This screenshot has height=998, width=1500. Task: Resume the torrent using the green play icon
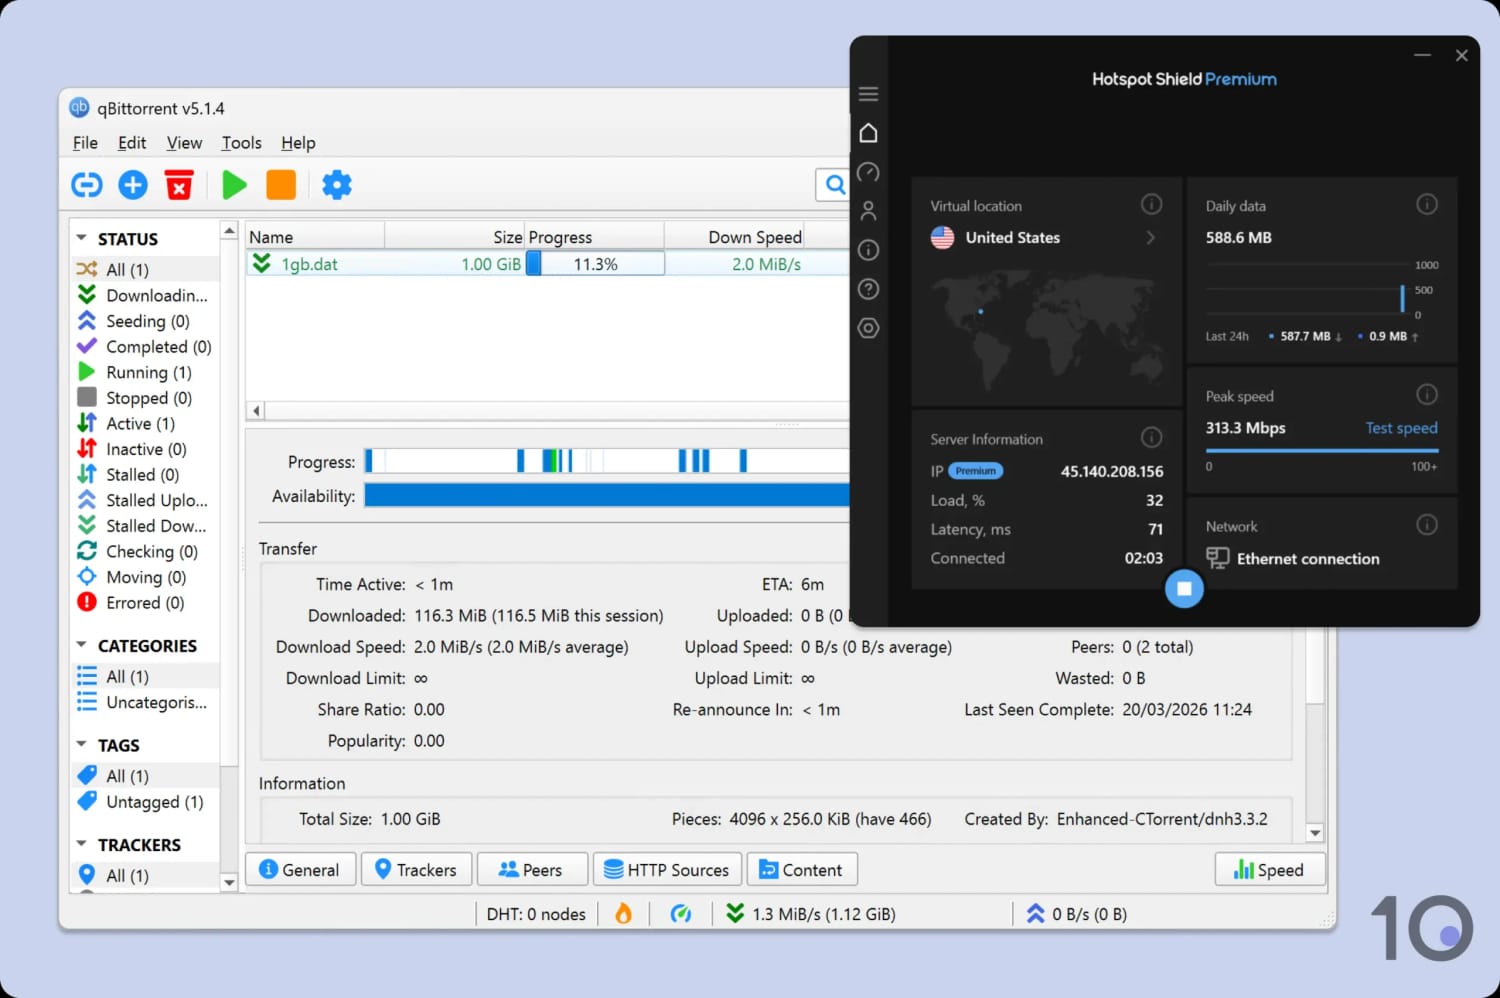233,184
